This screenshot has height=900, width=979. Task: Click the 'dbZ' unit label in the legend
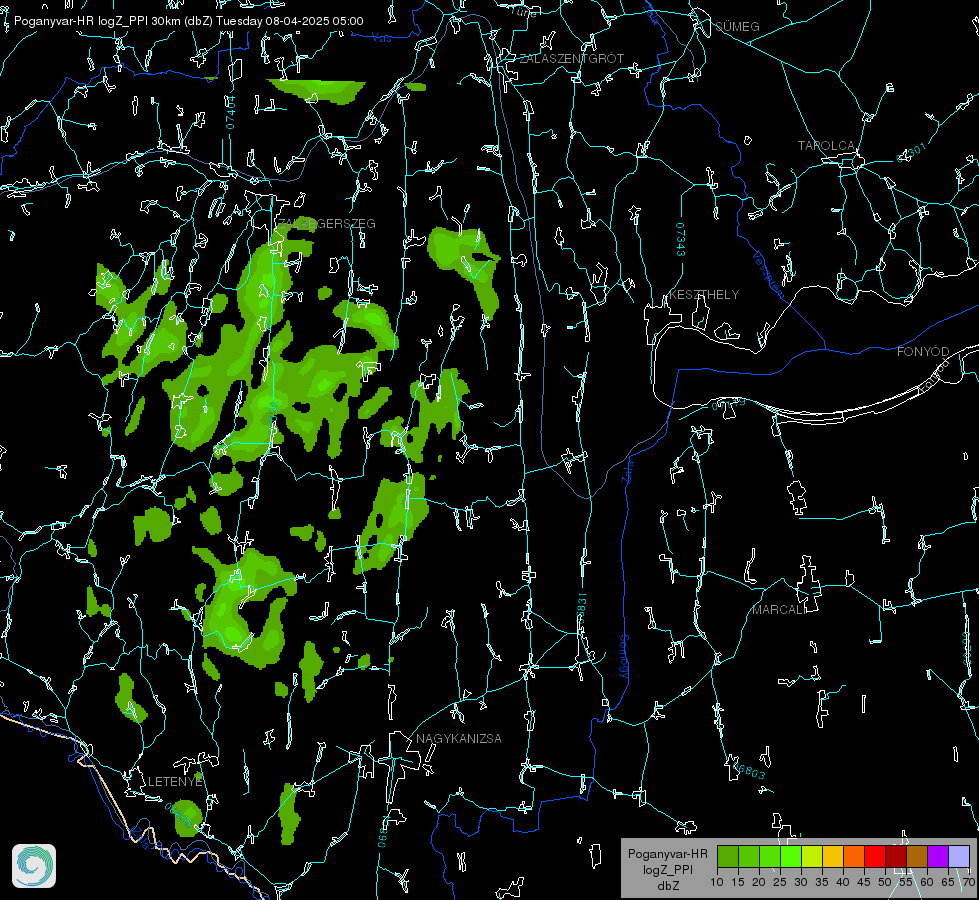[667, 886]
